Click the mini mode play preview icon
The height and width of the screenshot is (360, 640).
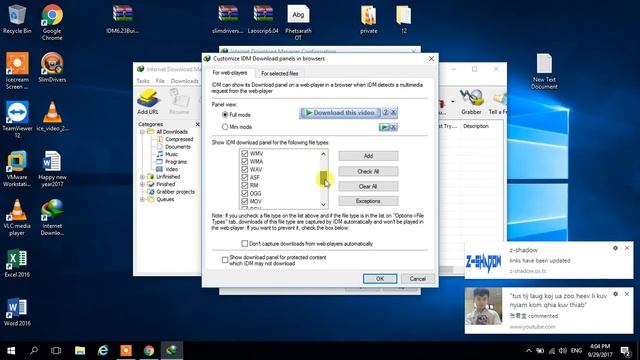(x=384, y=127)
